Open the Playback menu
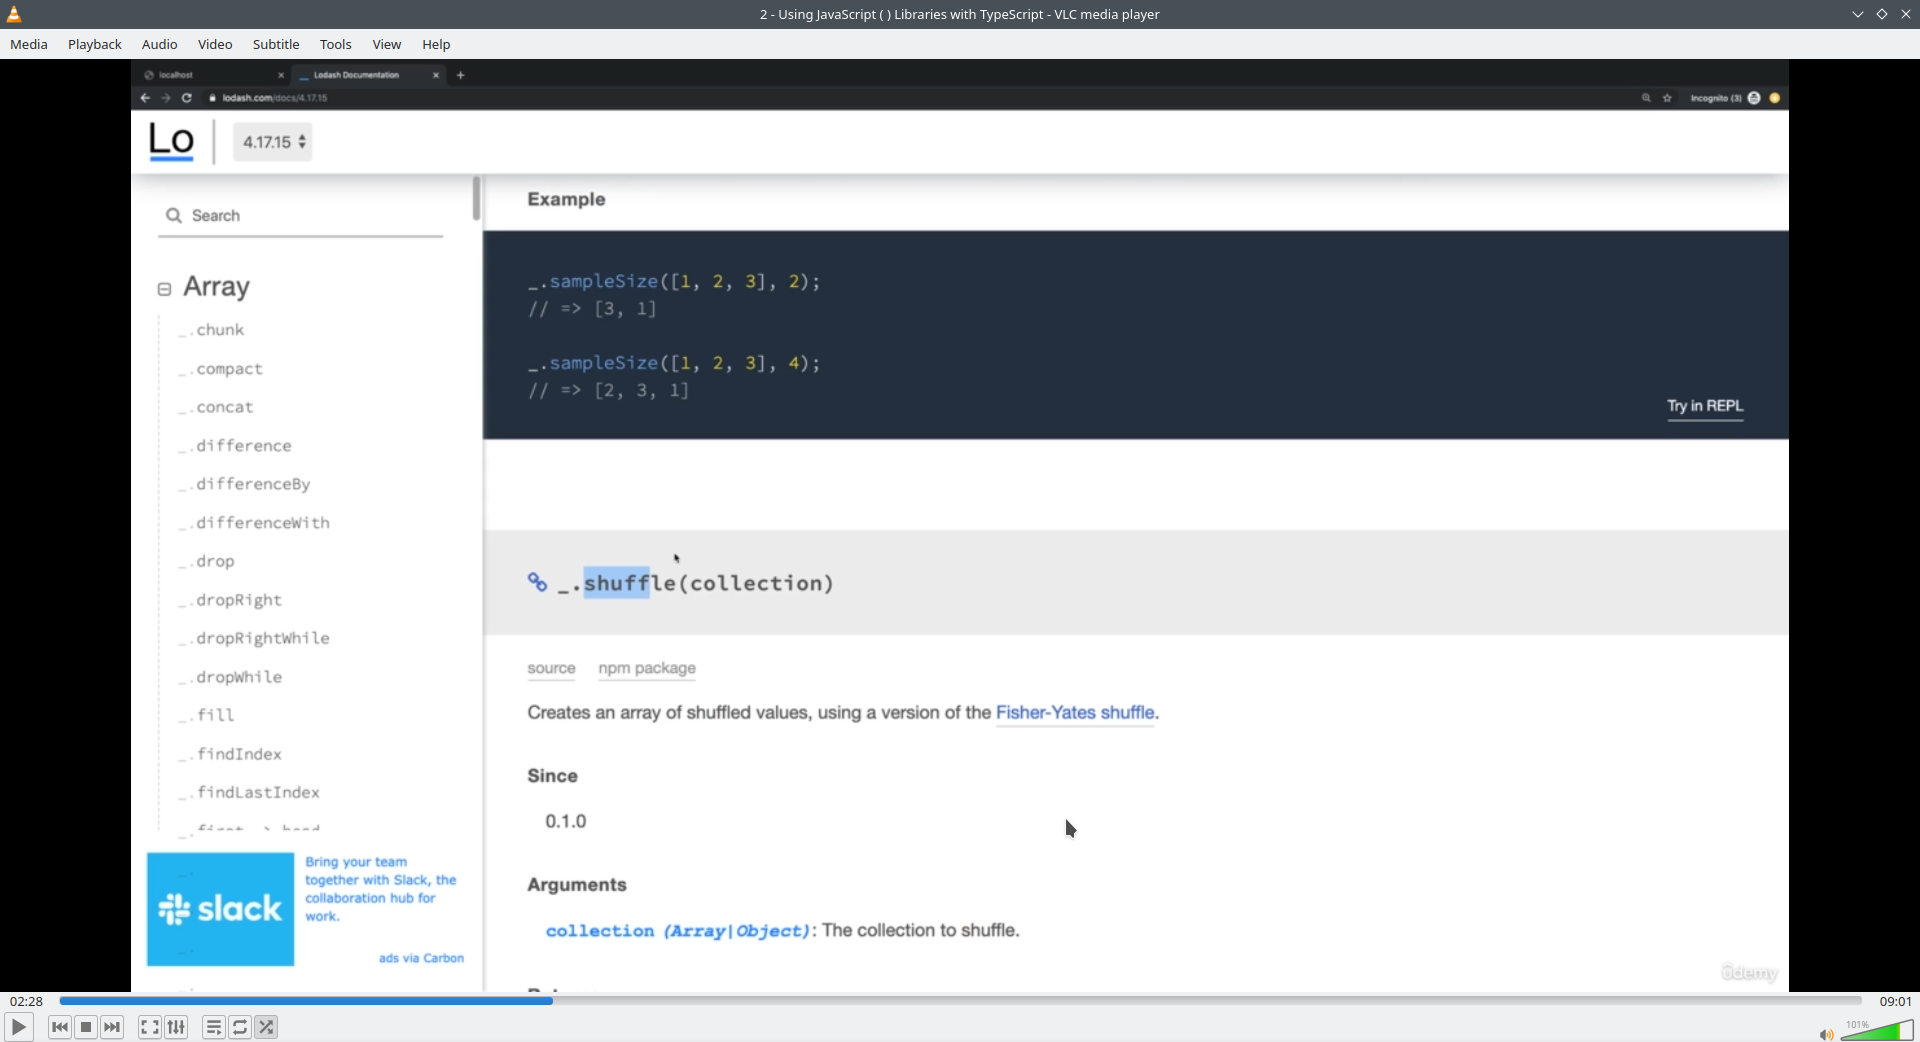Image resolution: width=1920 pixels, height=1042 pixels. [x=95, y=44]
